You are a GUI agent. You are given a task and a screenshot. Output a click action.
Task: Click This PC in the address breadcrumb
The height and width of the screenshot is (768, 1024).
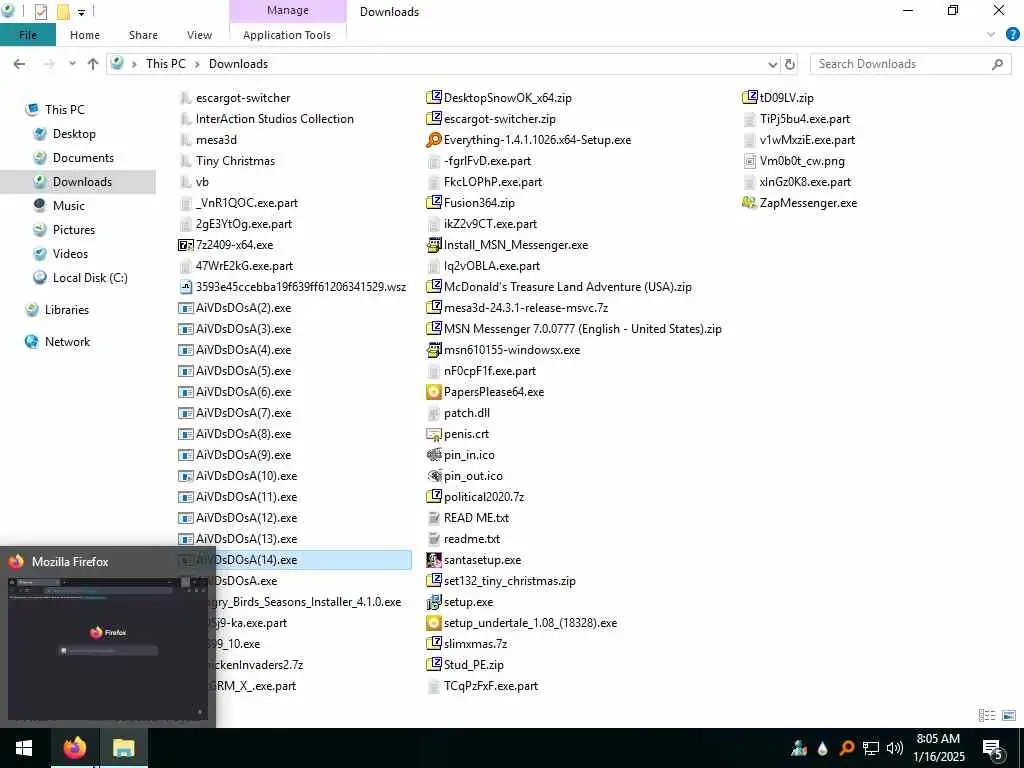(x=166, y=64)
